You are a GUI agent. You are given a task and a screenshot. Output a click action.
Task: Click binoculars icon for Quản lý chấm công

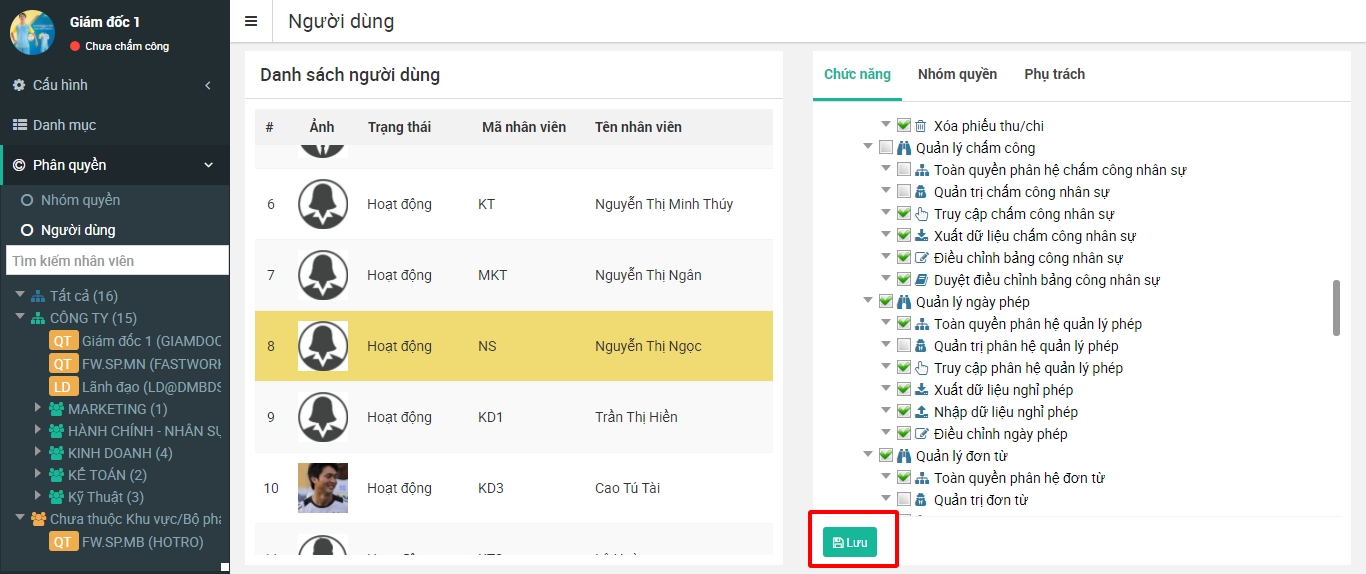click(903, 148)
